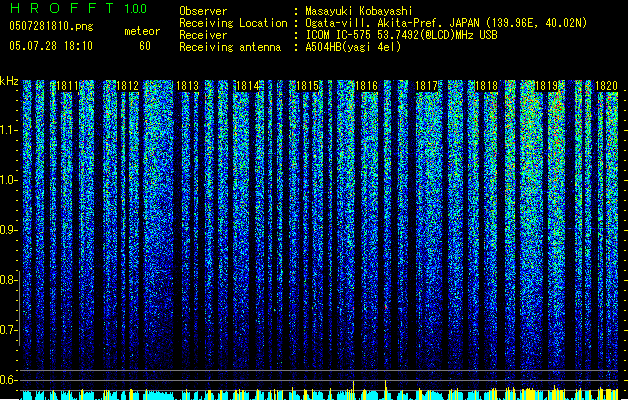The image size is (629, 400).
Task: Click the 1.1 frequency axis label
Action: pos(8,130)
